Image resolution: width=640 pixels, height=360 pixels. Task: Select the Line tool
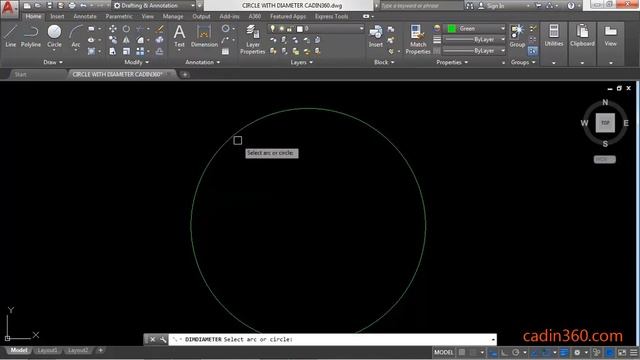11,36
